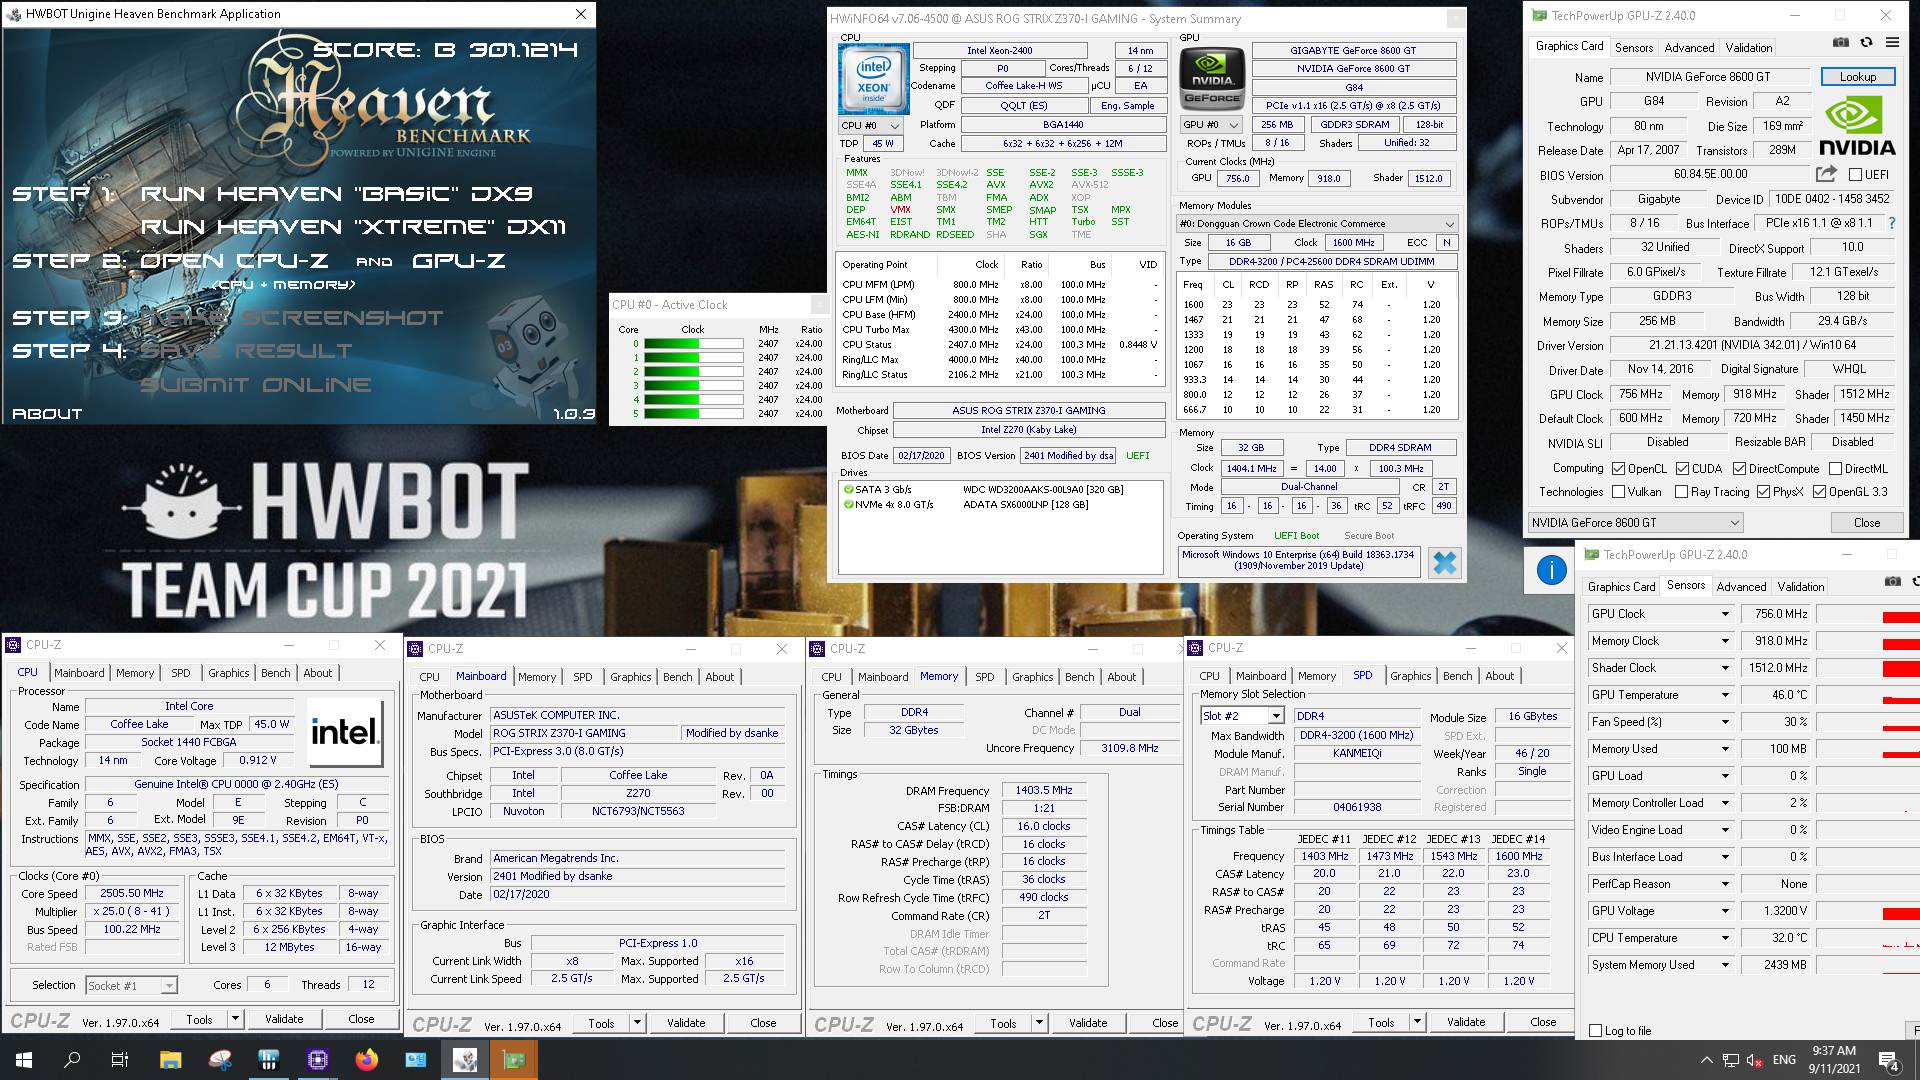Enable Log to file checkbox

click(1596, 1031)
